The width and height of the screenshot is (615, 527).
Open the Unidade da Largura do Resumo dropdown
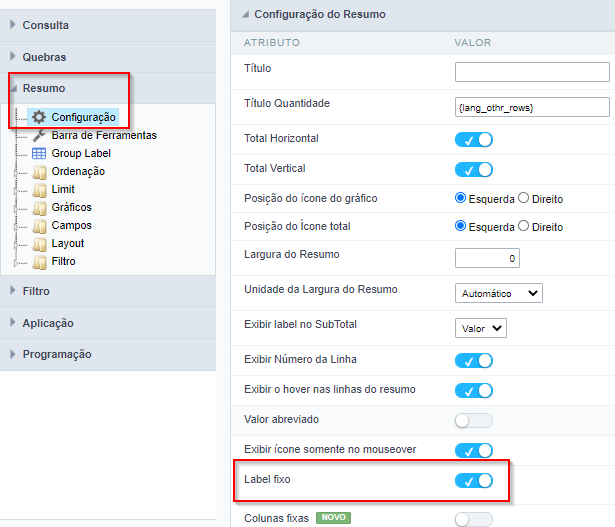click(499, 293)
